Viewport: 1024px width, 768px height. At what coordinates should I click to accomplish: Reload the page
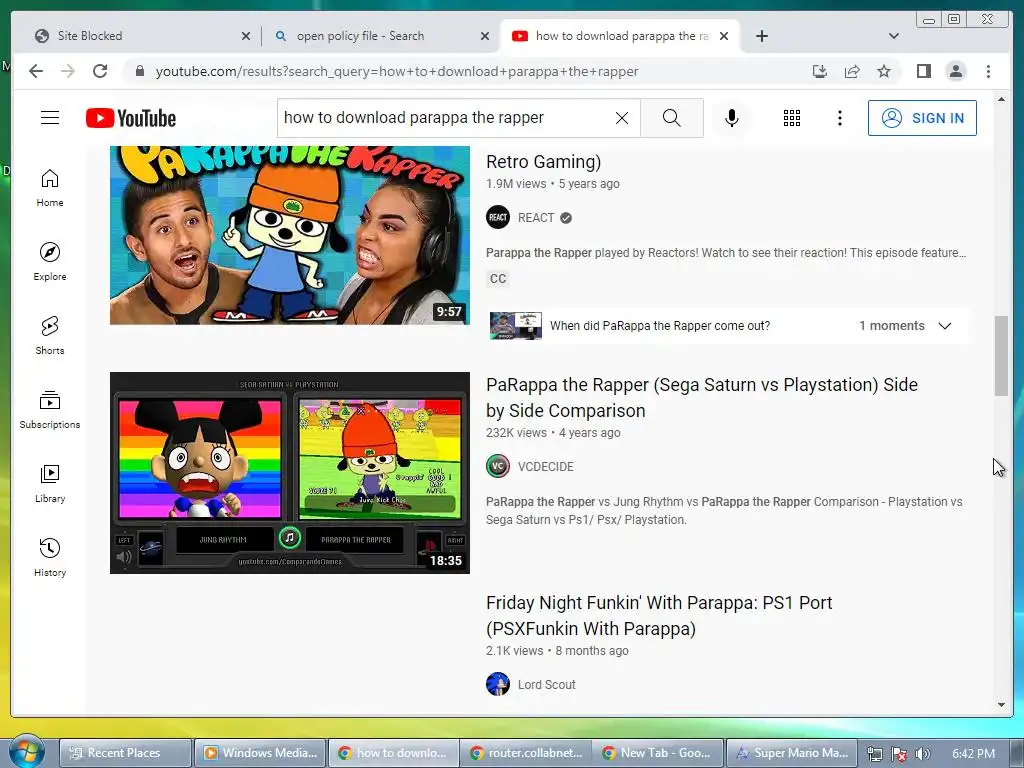point(100,71)
